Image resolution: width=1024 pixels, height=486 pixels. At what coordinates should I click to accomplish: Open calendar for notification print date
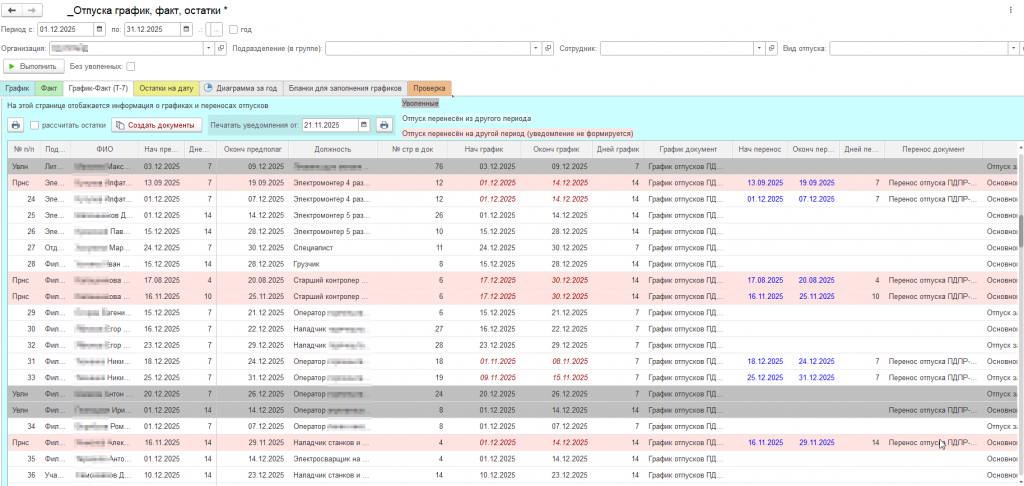365,125
